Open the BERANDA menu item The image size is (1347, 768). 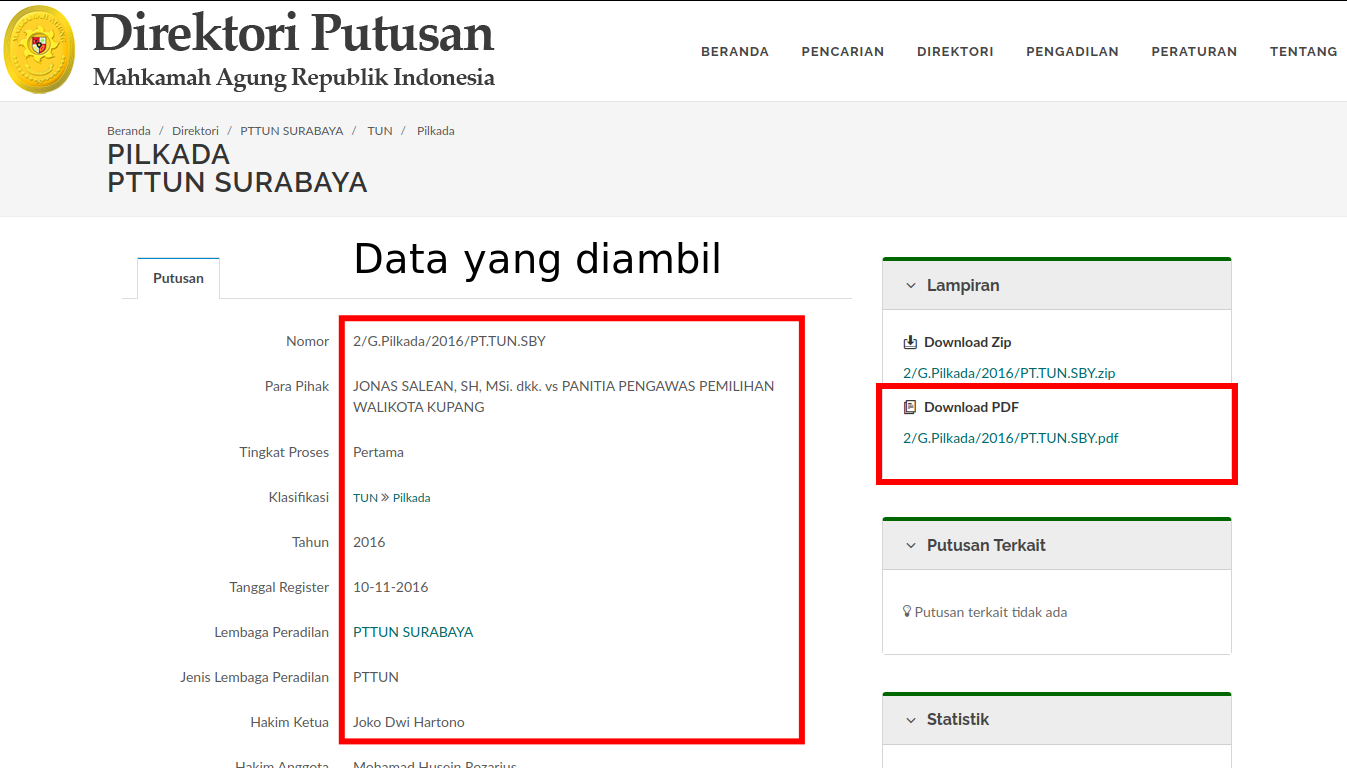click(735, 51)
